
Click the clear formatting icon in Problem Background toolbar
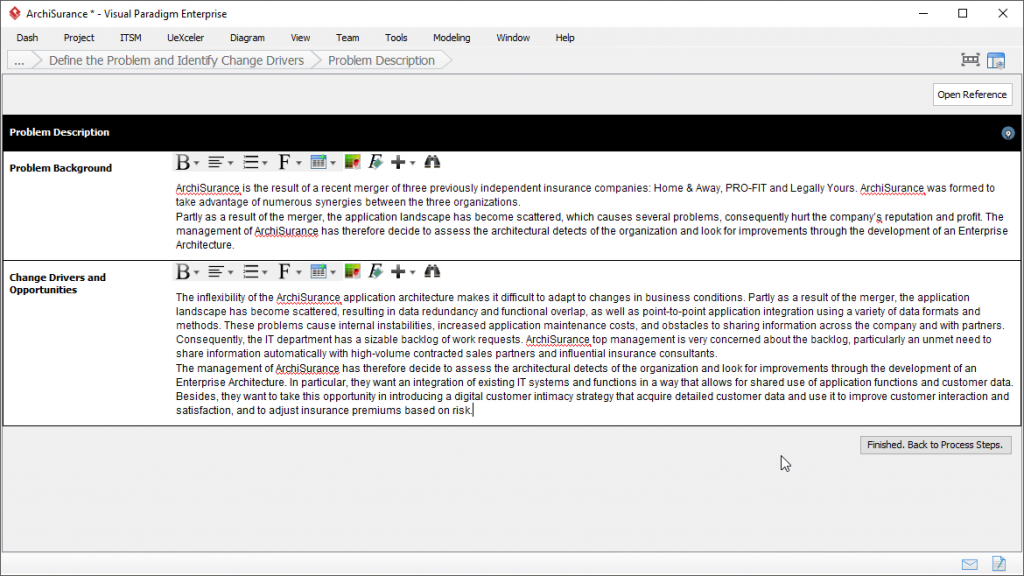tap(376, 162)
